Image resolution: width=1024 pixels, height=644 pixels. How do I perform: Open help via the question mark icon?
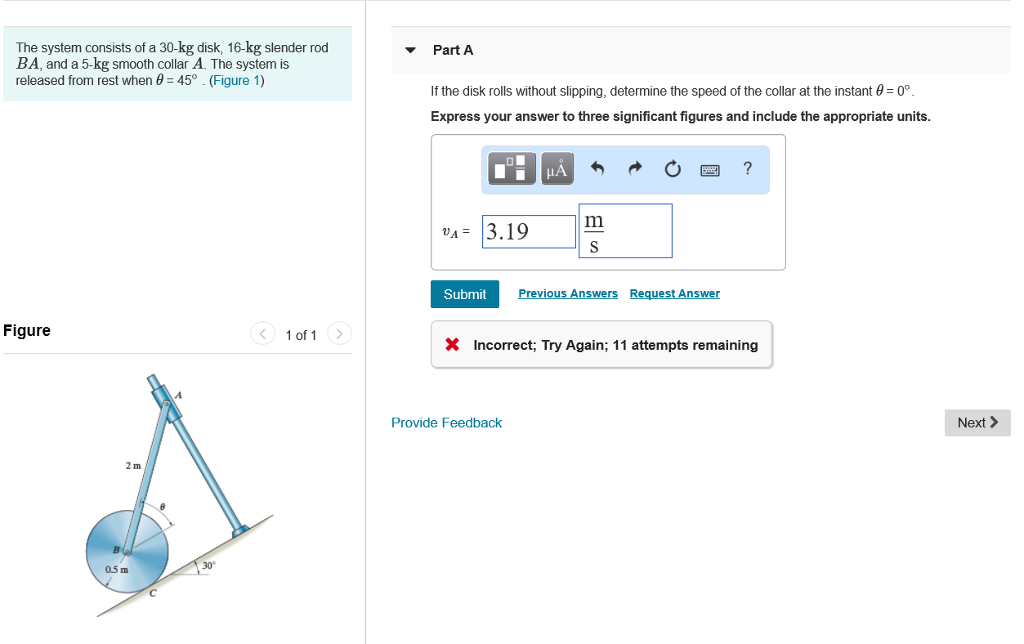(747, 168)
